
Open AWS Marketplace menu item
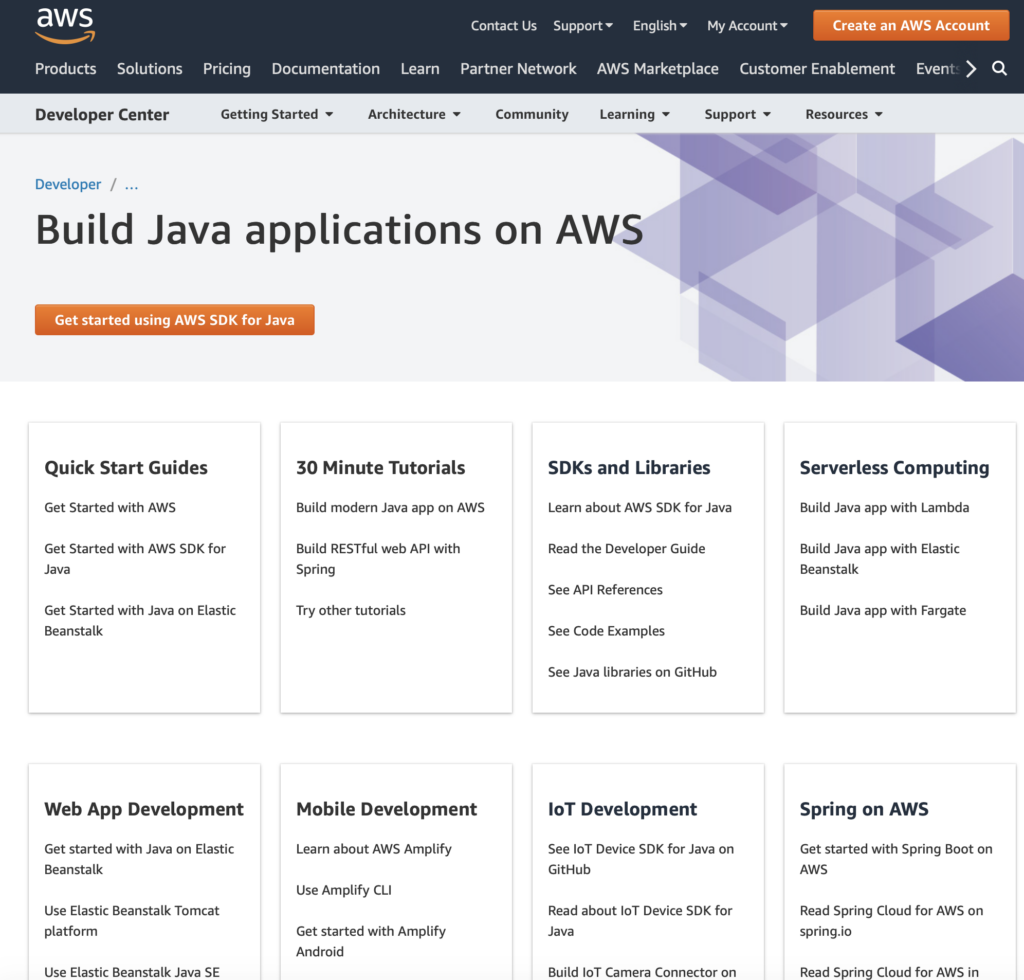click(658, 69)
